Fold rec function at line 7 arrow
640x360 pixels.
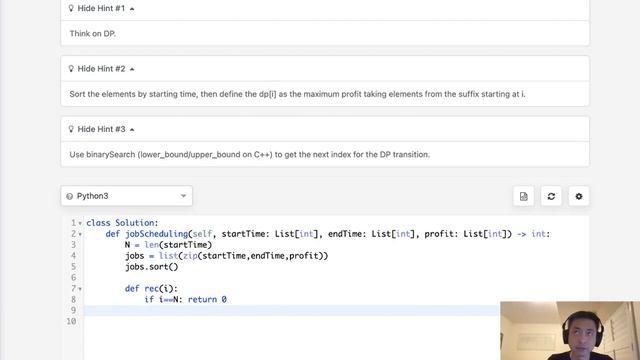coord(80,289)
